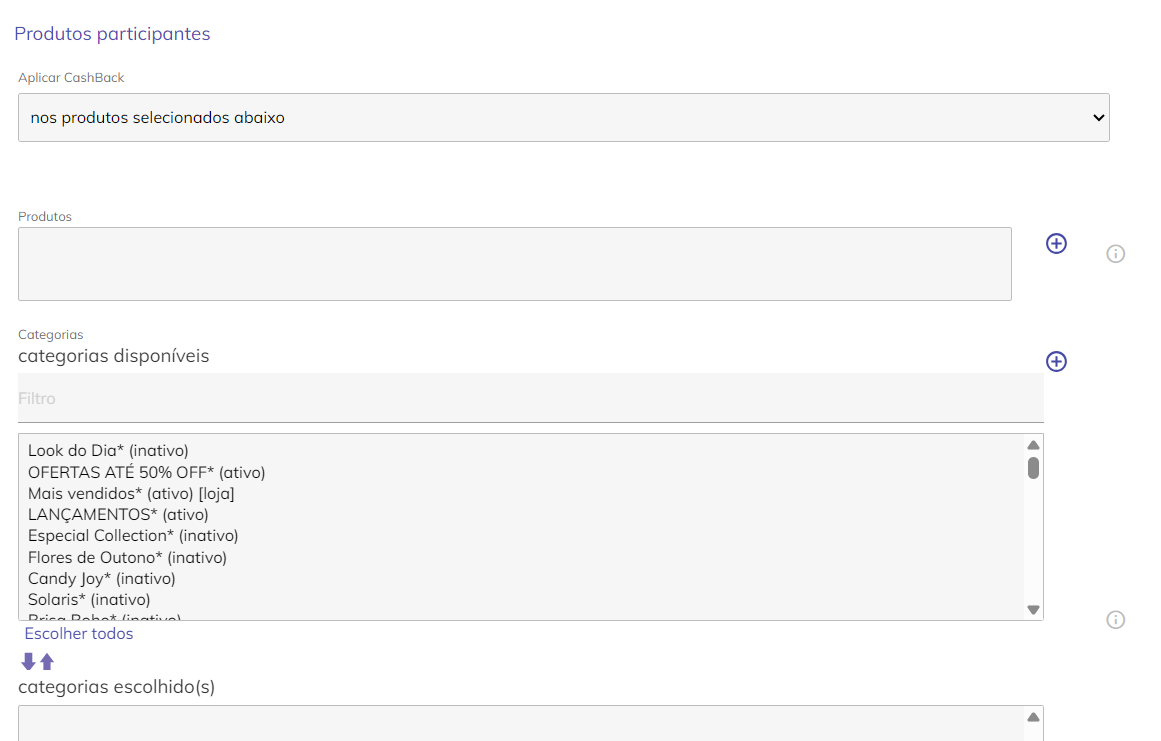
Task: Select Especial Collection* (inativo) category
Action: (x=133, y=536)
